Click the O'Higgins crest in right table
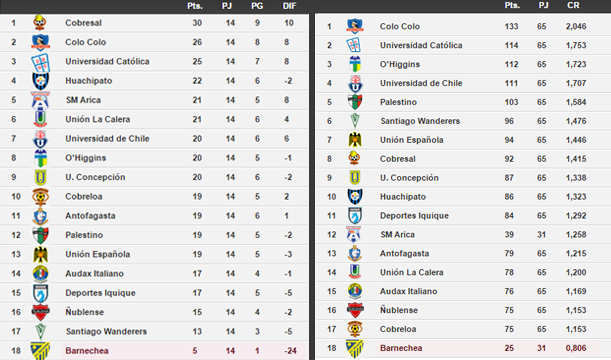 tap(355, 64)
